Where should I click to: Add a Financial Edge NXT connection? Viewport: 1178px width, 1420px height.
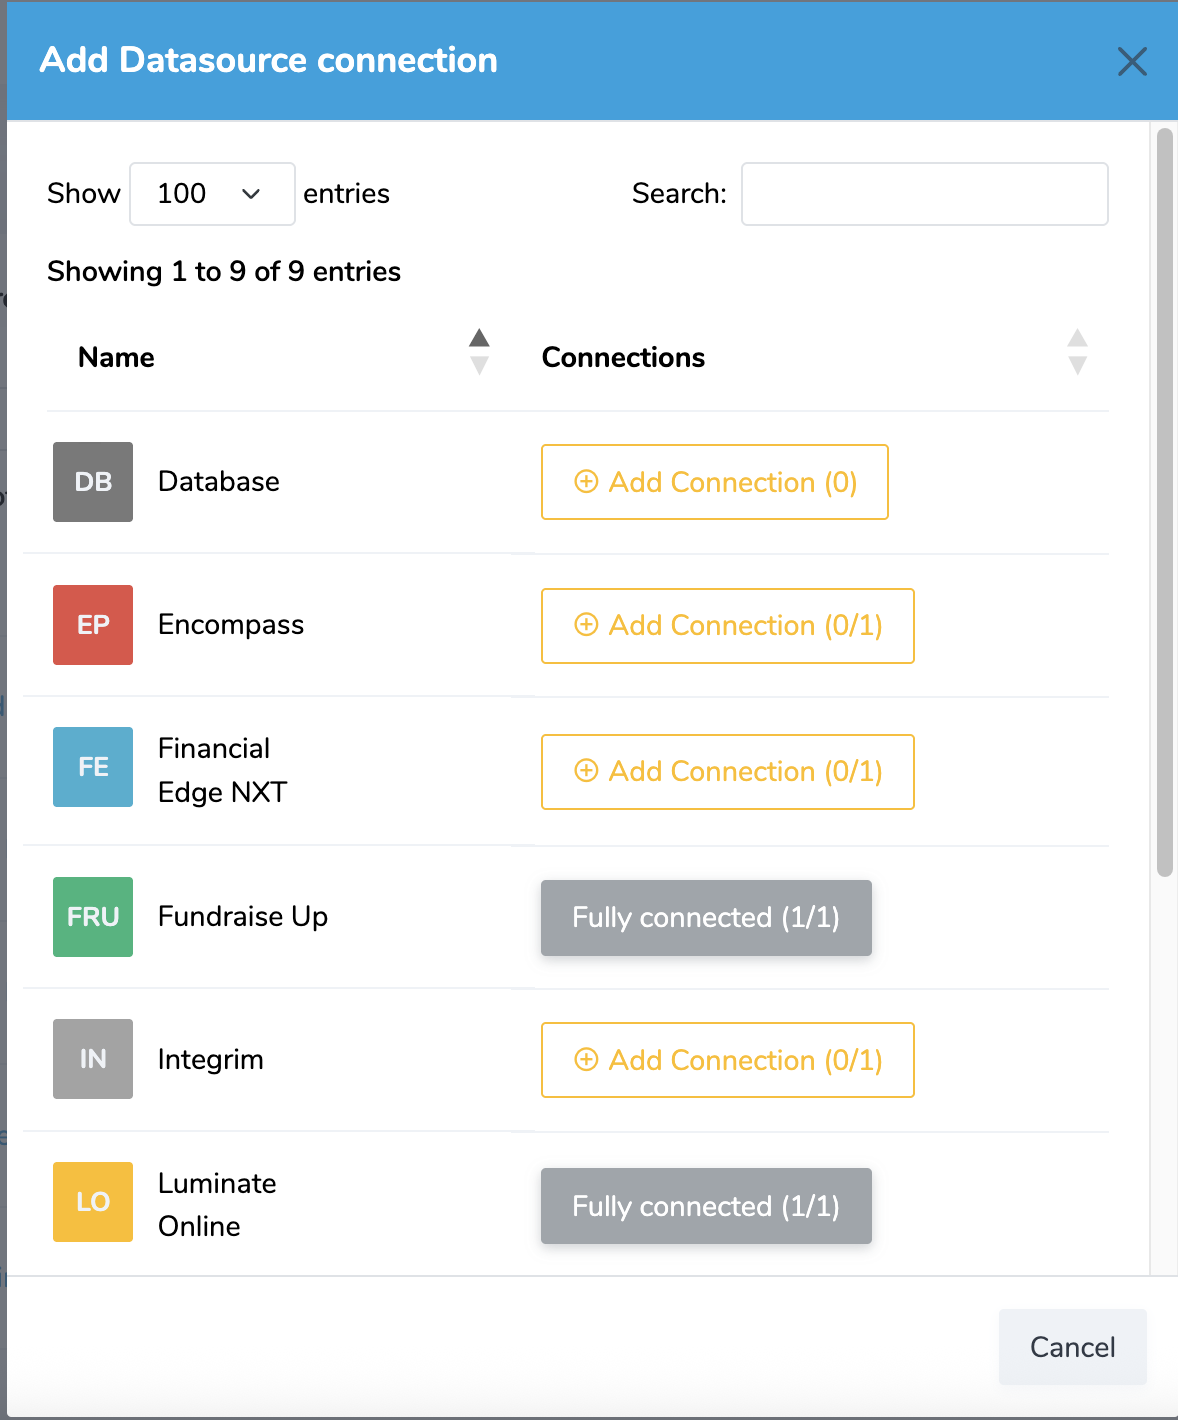(728, 772)
